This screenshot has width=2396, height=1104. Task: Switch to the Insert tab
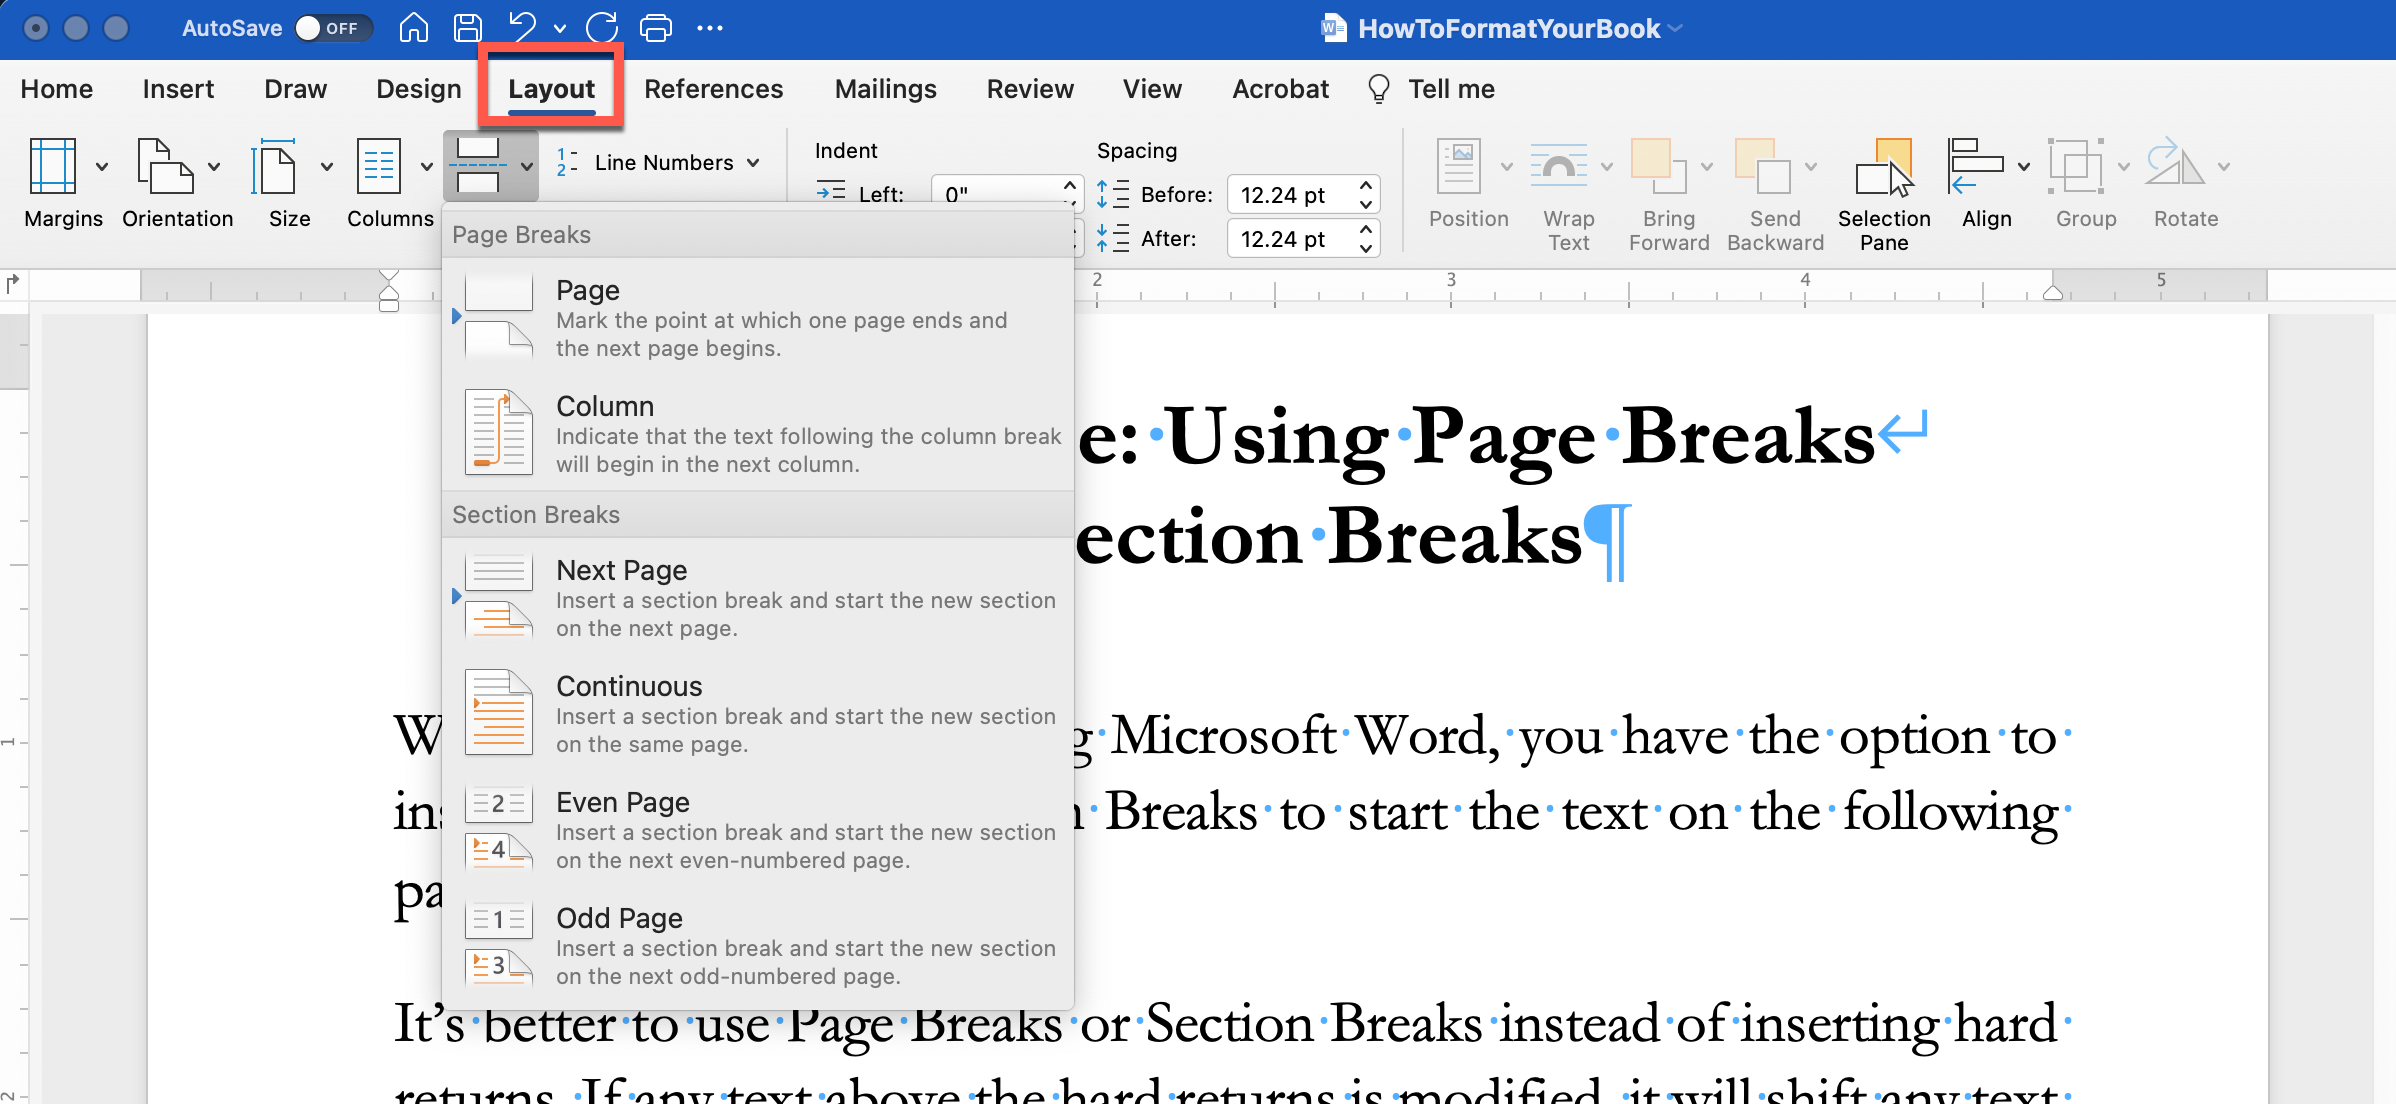(x=178, y=89)
